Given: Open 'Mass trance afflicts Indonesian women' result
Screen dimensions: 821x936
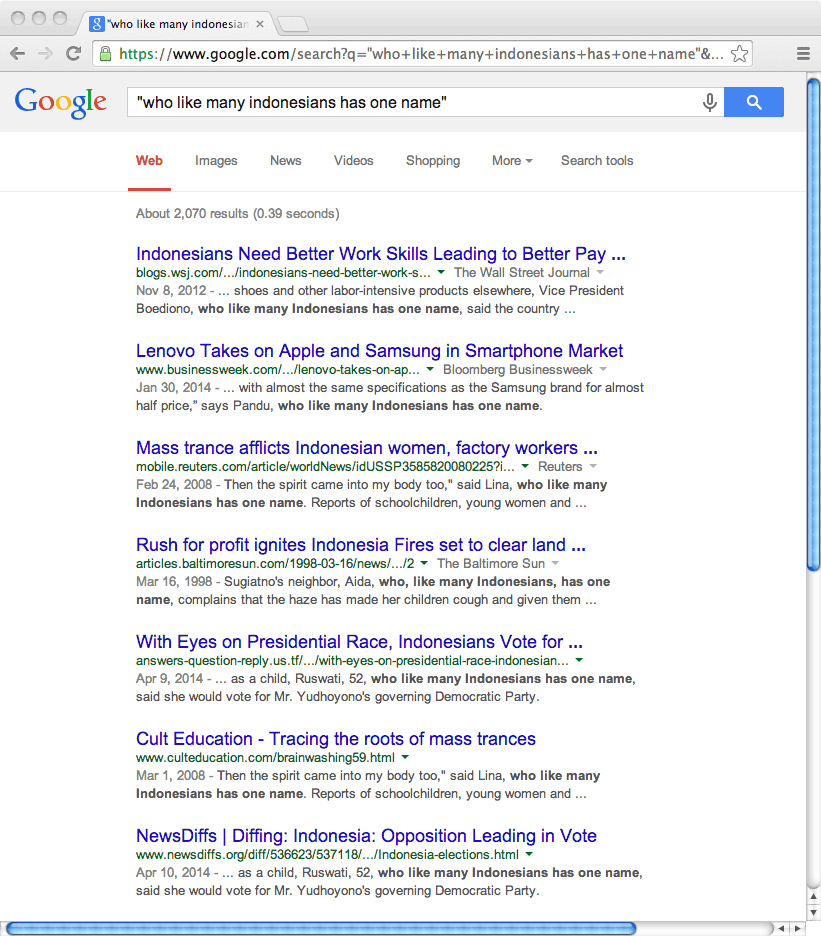Looking at the screenshot, I should (x=367, y=448).
